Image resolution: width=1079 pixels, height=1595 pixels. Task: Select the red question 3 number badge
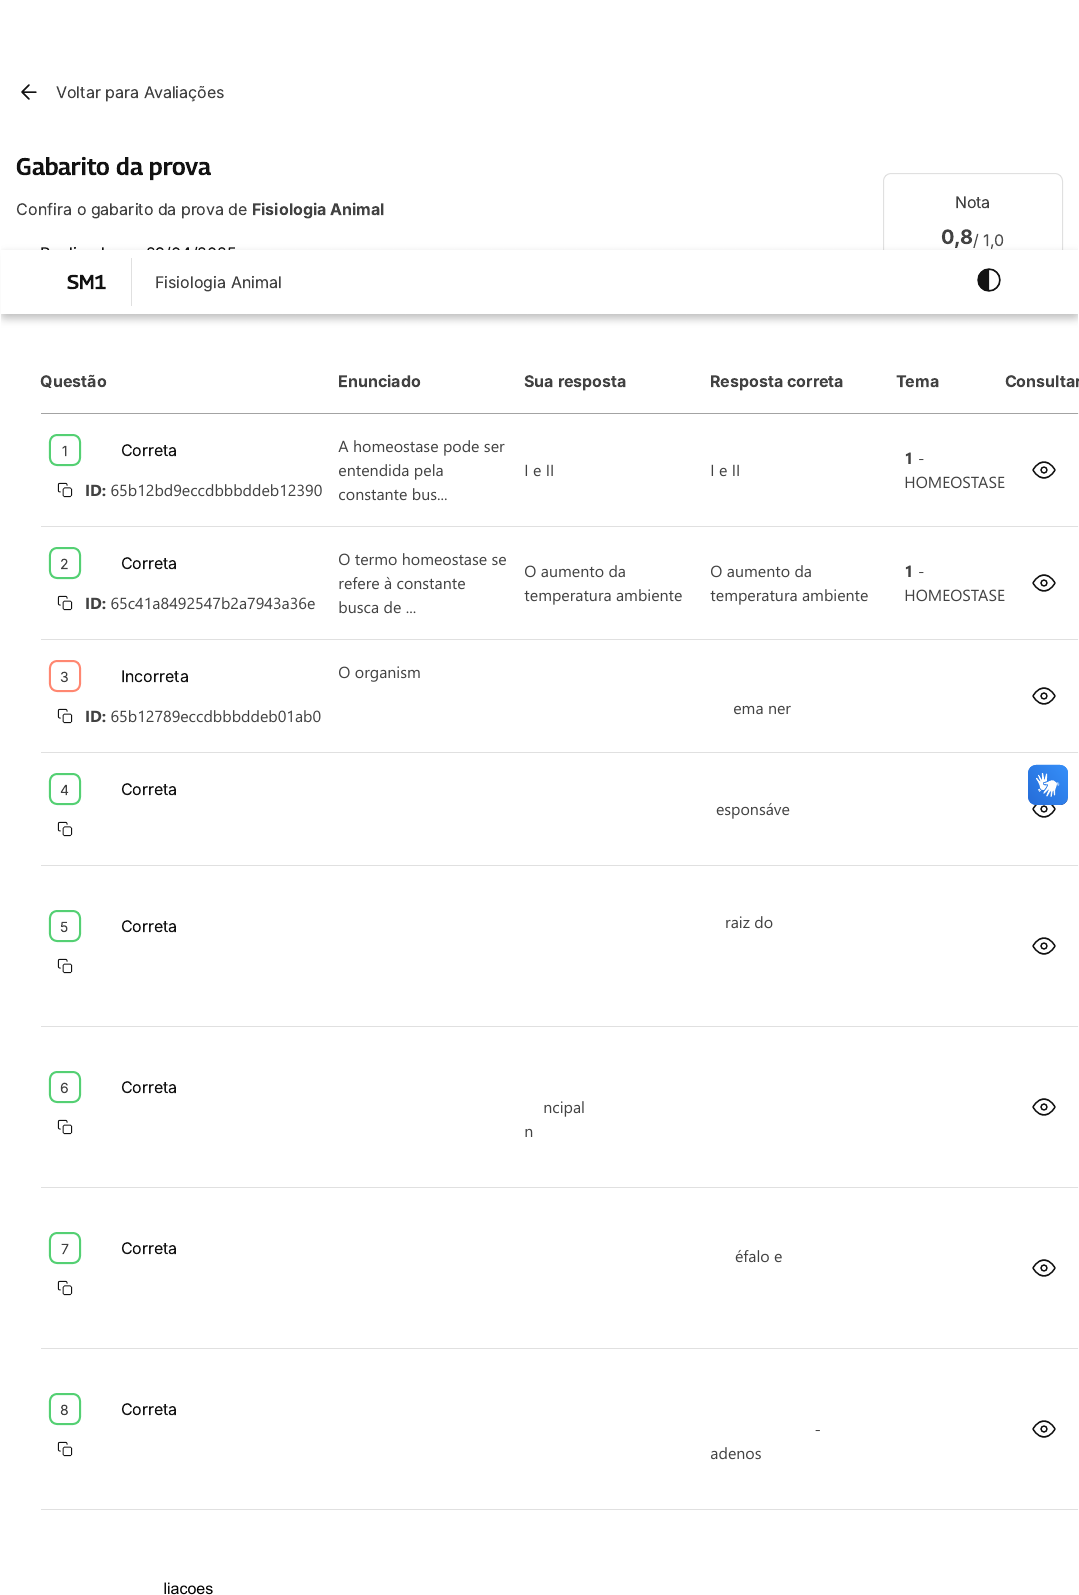tap(65, 676)
